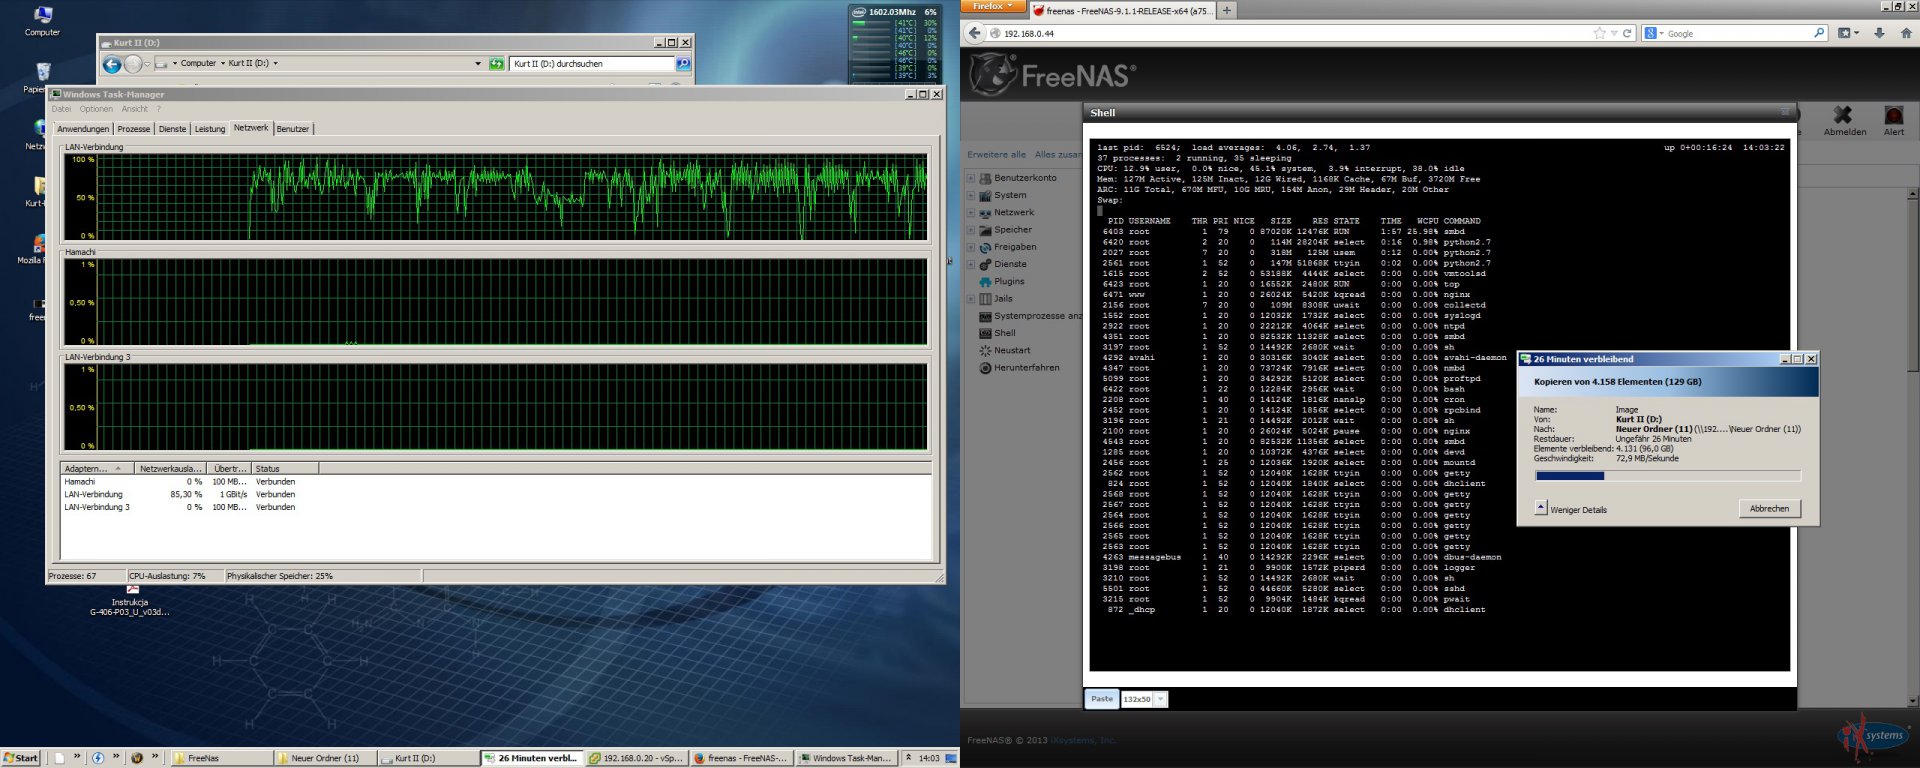Click the copy progress bar in dialog
This screenshot has width=1920, height=768.
1668,476
